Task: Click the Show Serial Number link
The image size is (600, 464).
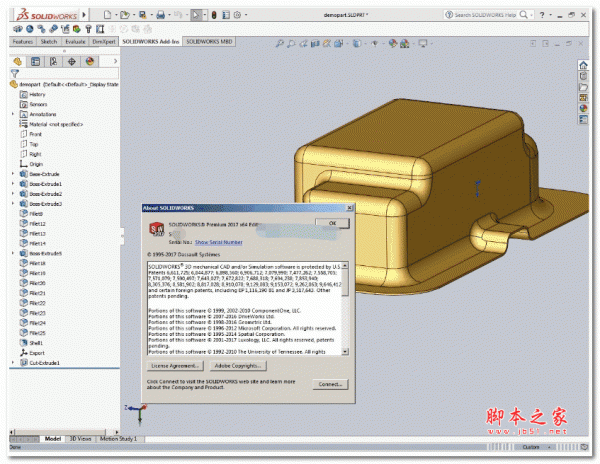Action: [x=218, y=242]
